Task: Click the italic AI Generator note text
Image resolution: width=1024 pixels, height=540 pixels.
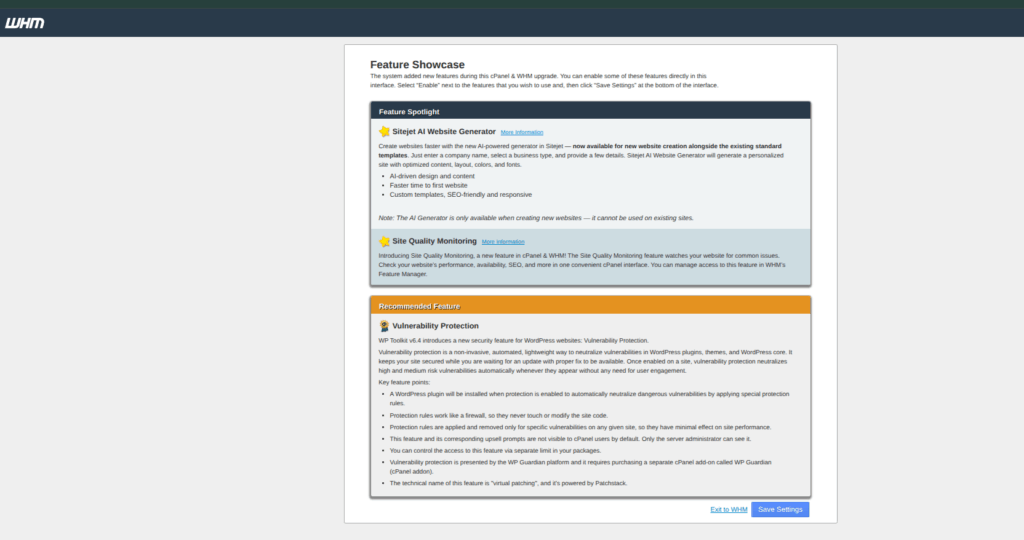Action: click(535, 217)
